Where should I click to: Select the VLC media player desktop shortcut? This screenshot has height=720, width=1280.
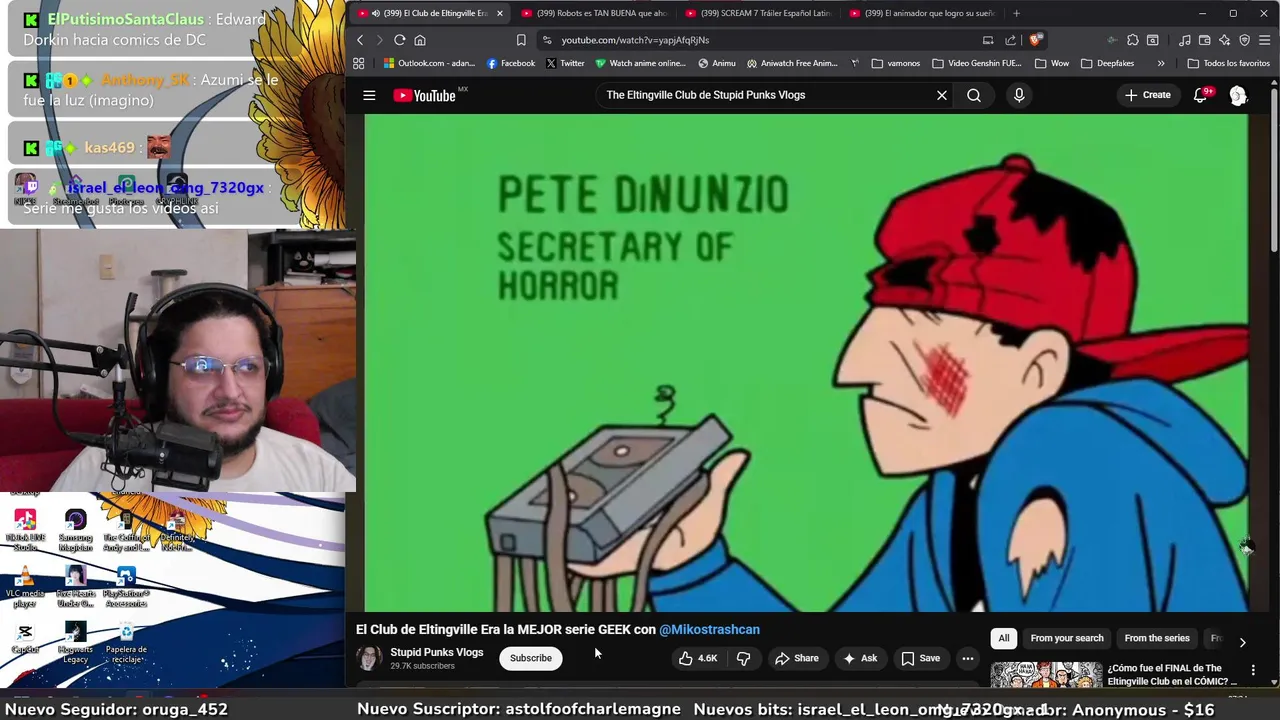[25, 587]
